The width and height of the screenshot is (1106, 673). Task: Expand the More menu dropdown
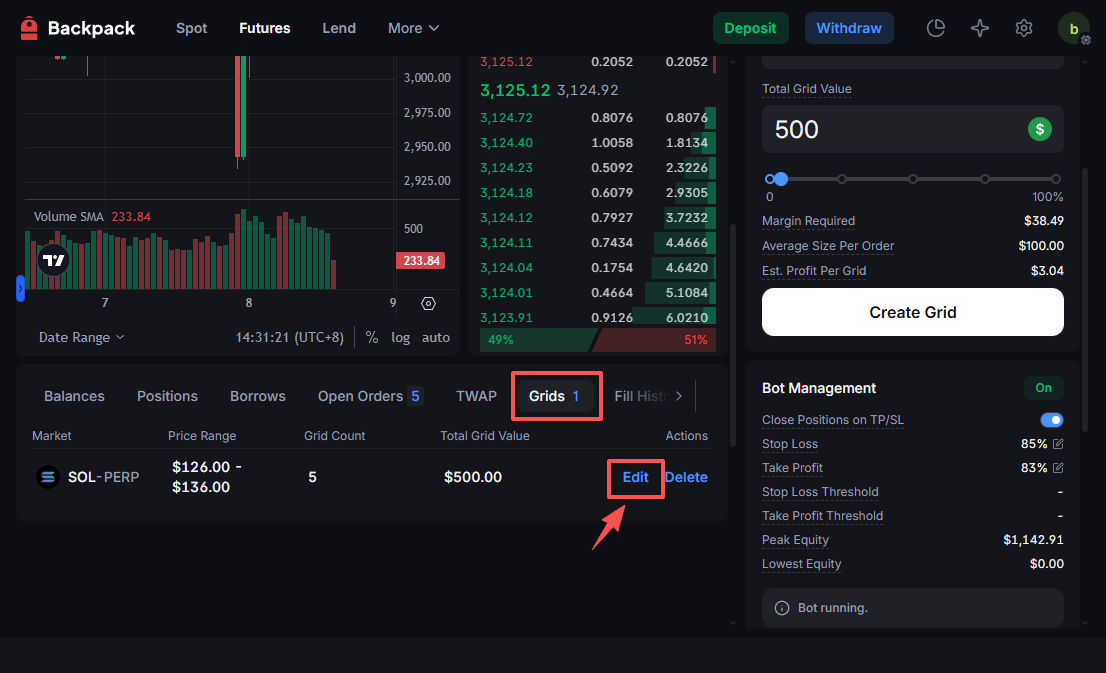[413, 28]
